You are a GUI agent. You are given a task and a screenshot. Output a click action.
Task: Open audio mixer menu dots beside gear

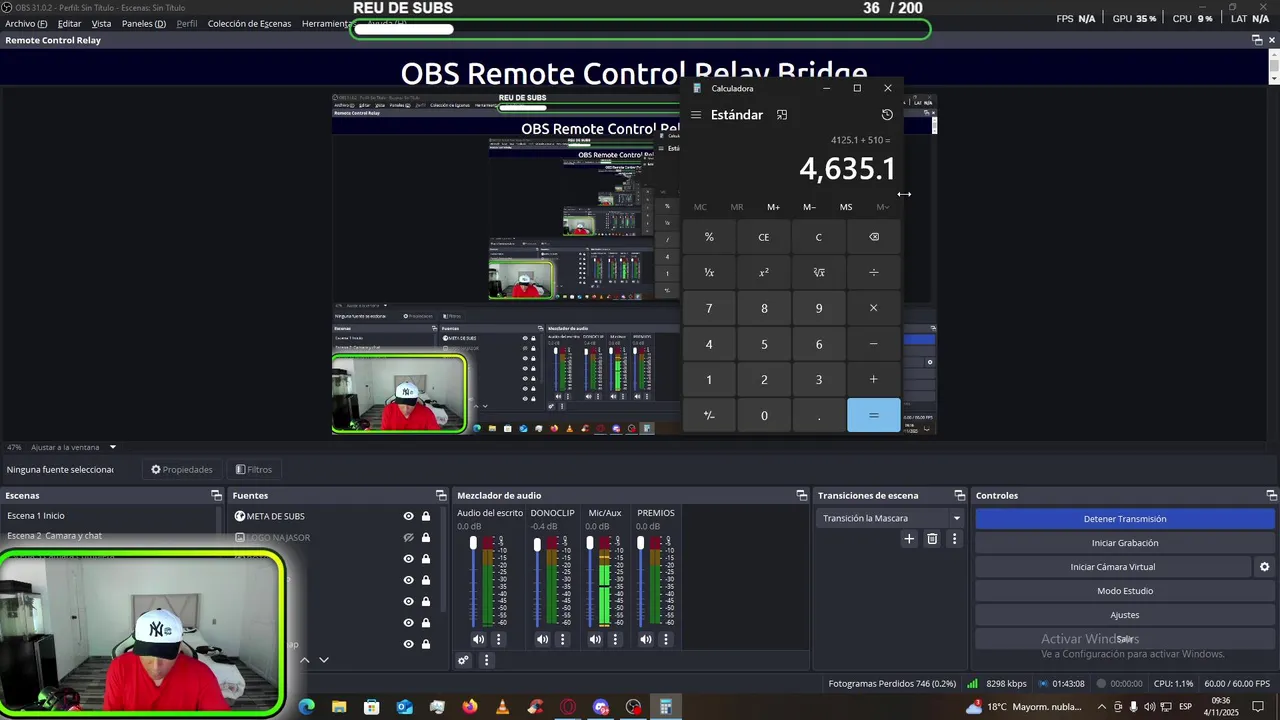tap(487, 660)
